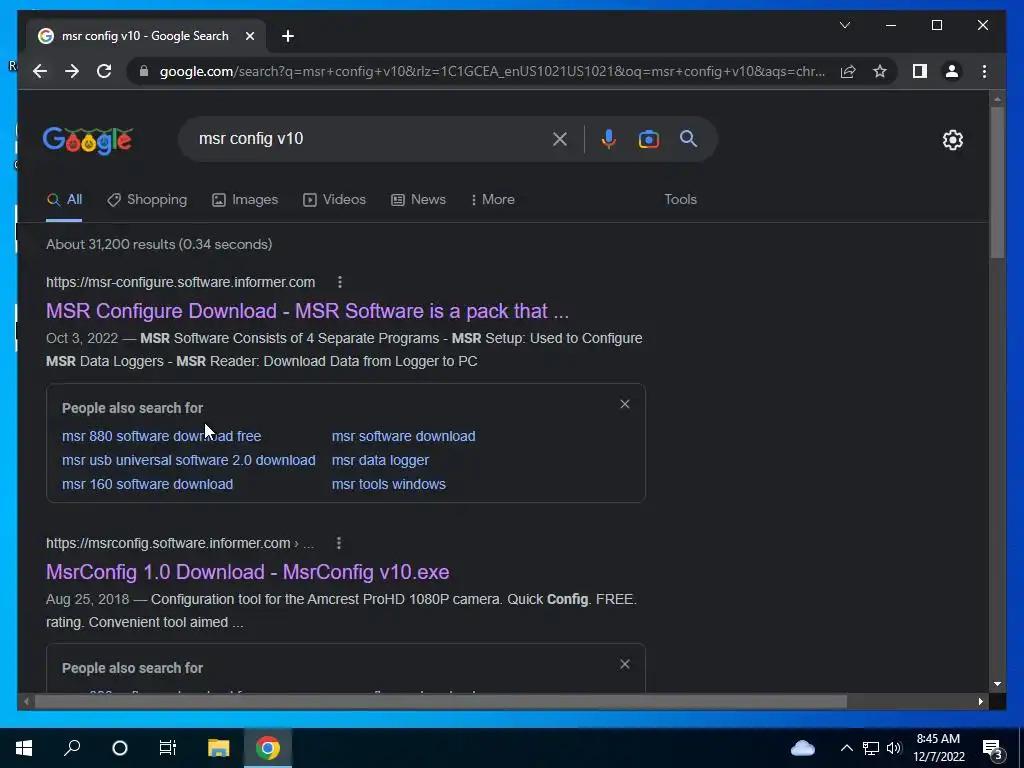The height and width of the screenshot is (768, 1024).
Task: Open Cortana from taskbar
Action: coord(120,748)
